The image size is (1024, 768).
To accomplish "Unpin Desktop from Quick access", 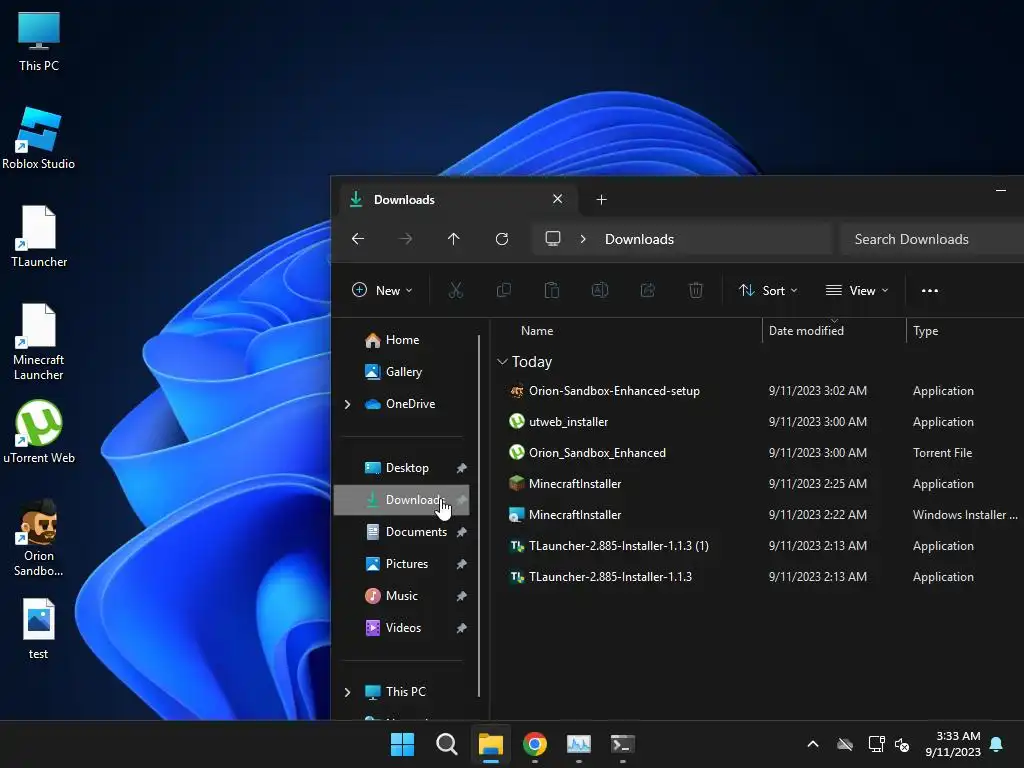I will pos(462,468).
